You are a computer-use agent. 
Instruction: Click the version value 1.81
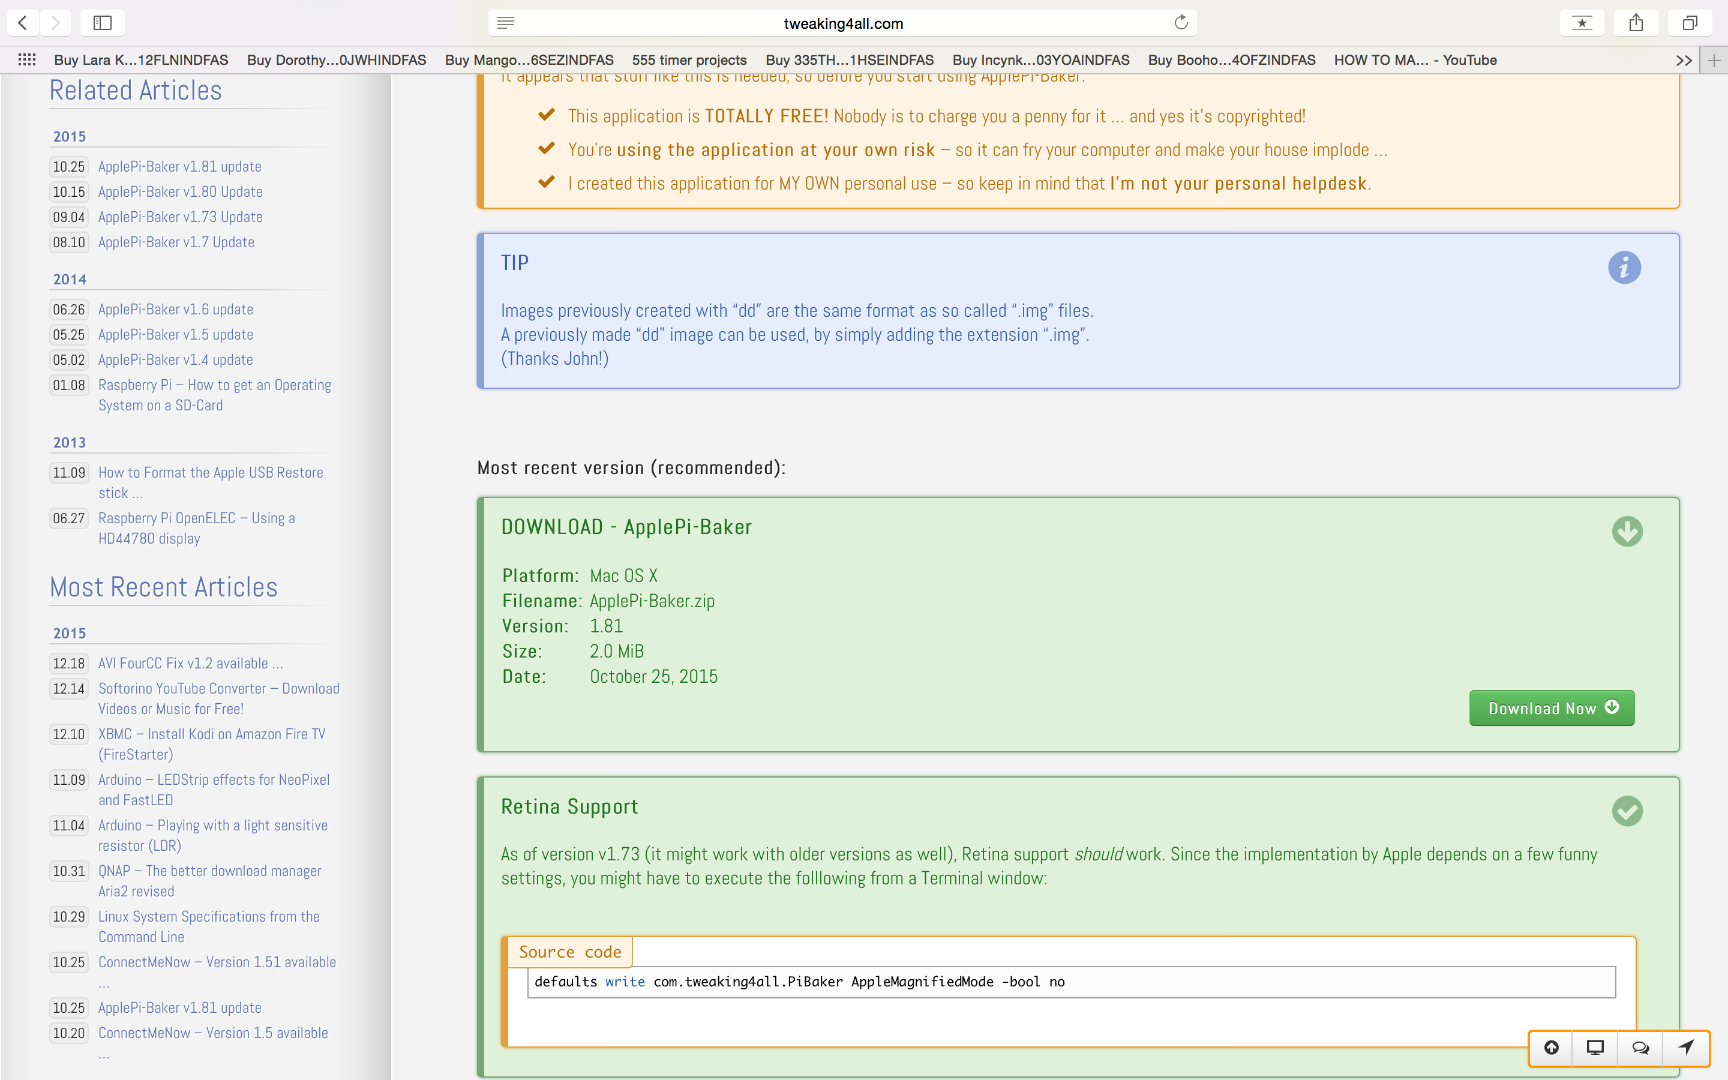point(606,626)
